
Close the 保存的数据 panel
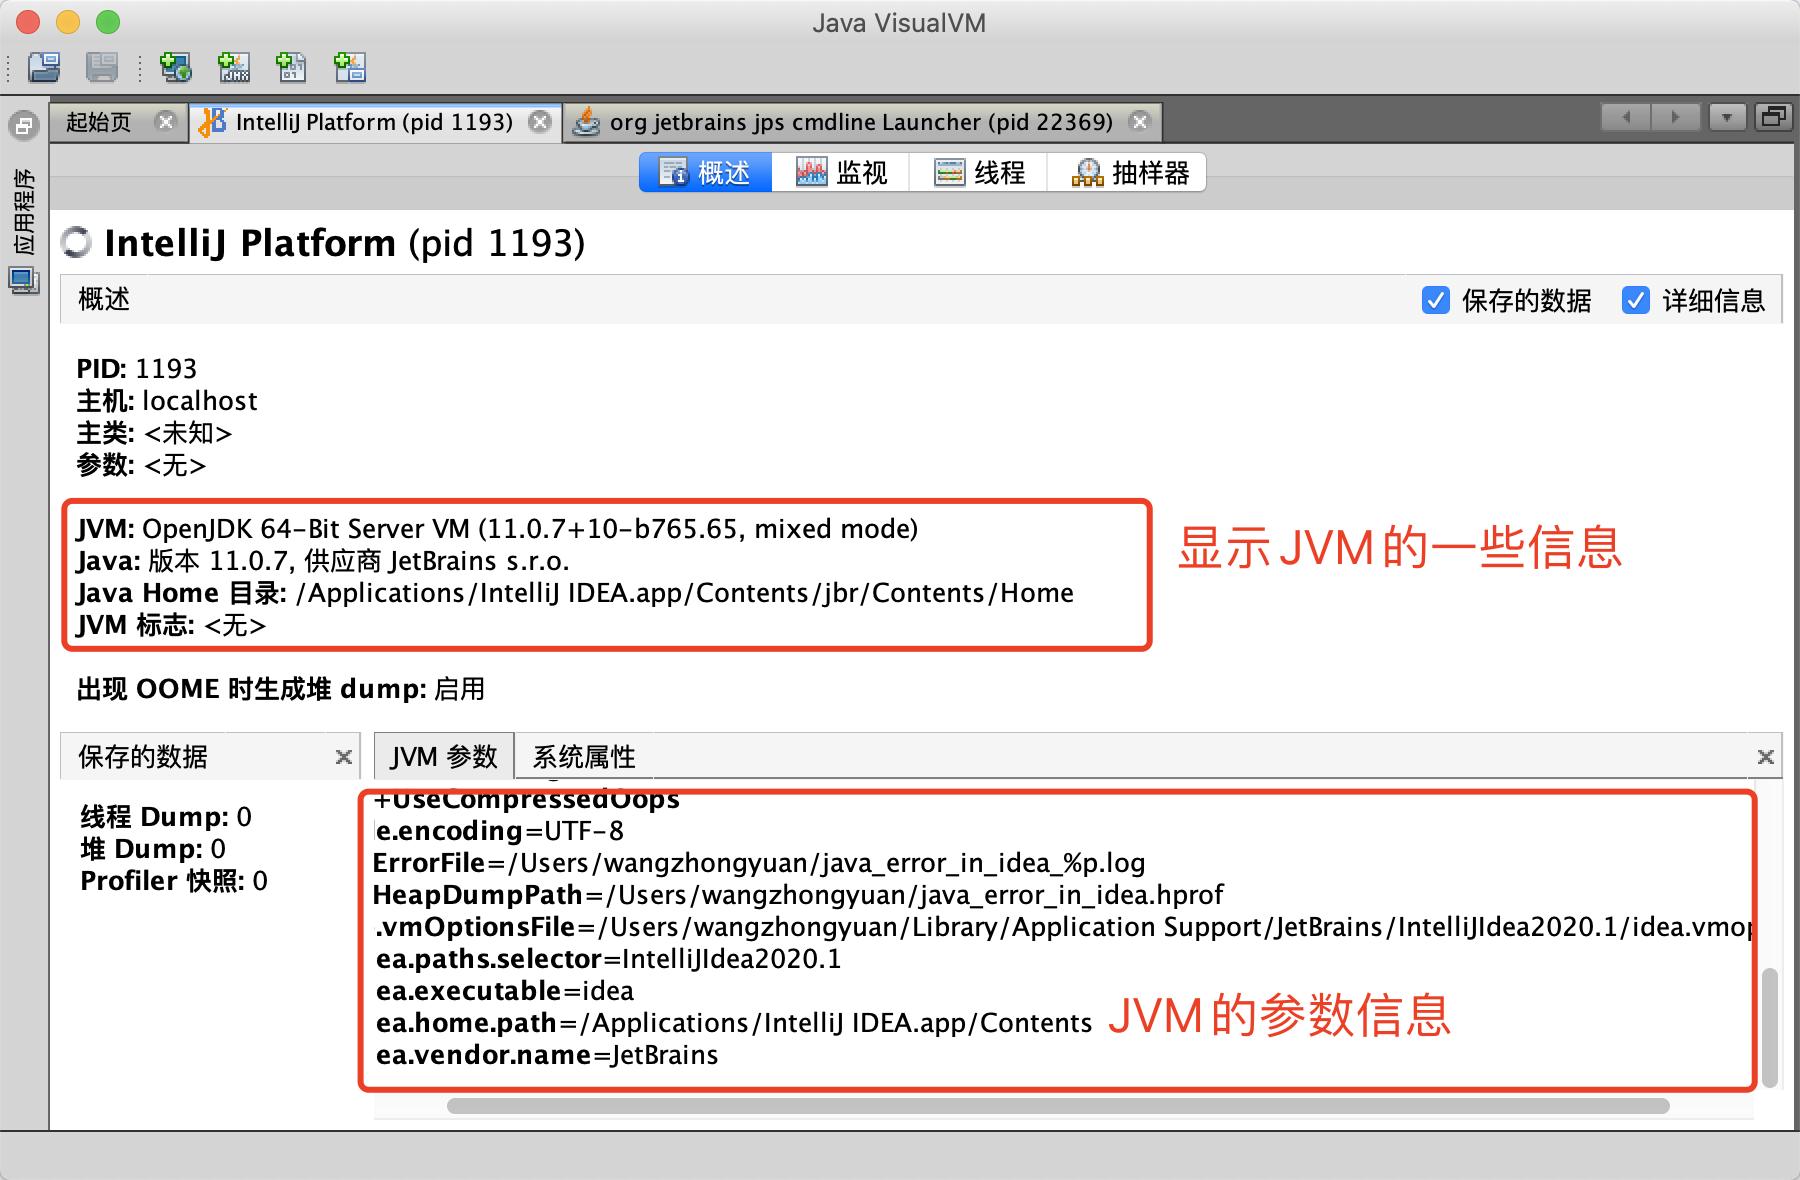[344, 757]
